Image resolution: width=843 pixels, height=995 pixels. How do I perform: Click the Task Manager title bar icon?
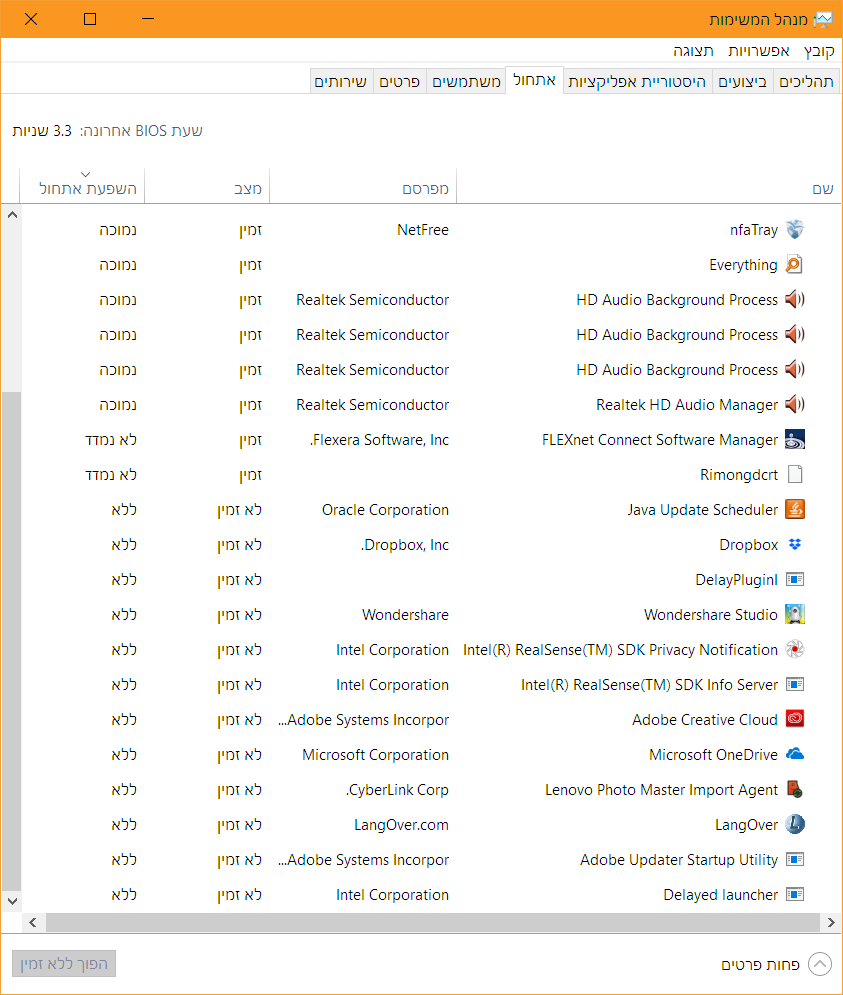pyautogui.click(x=823, y=20)
